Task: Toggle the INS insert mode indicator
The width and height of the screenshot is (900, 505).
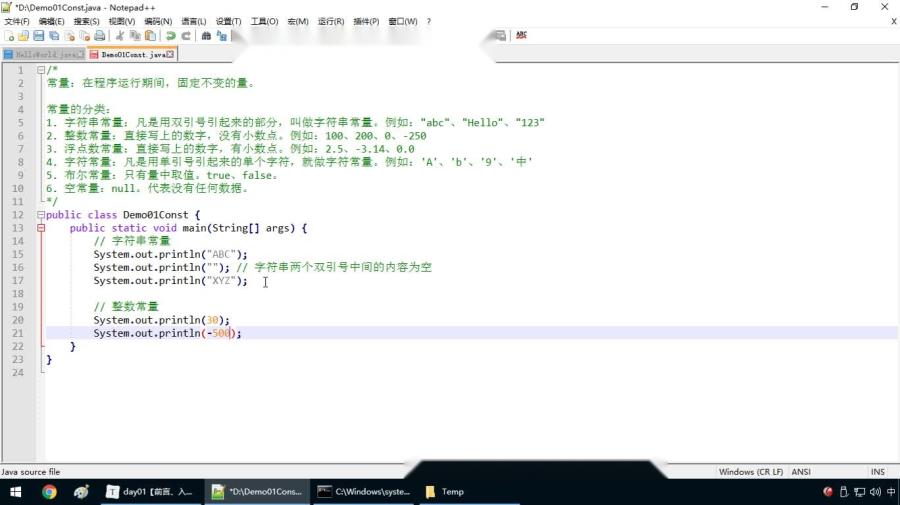Action: pyautogui.click(x=878, y=472)
